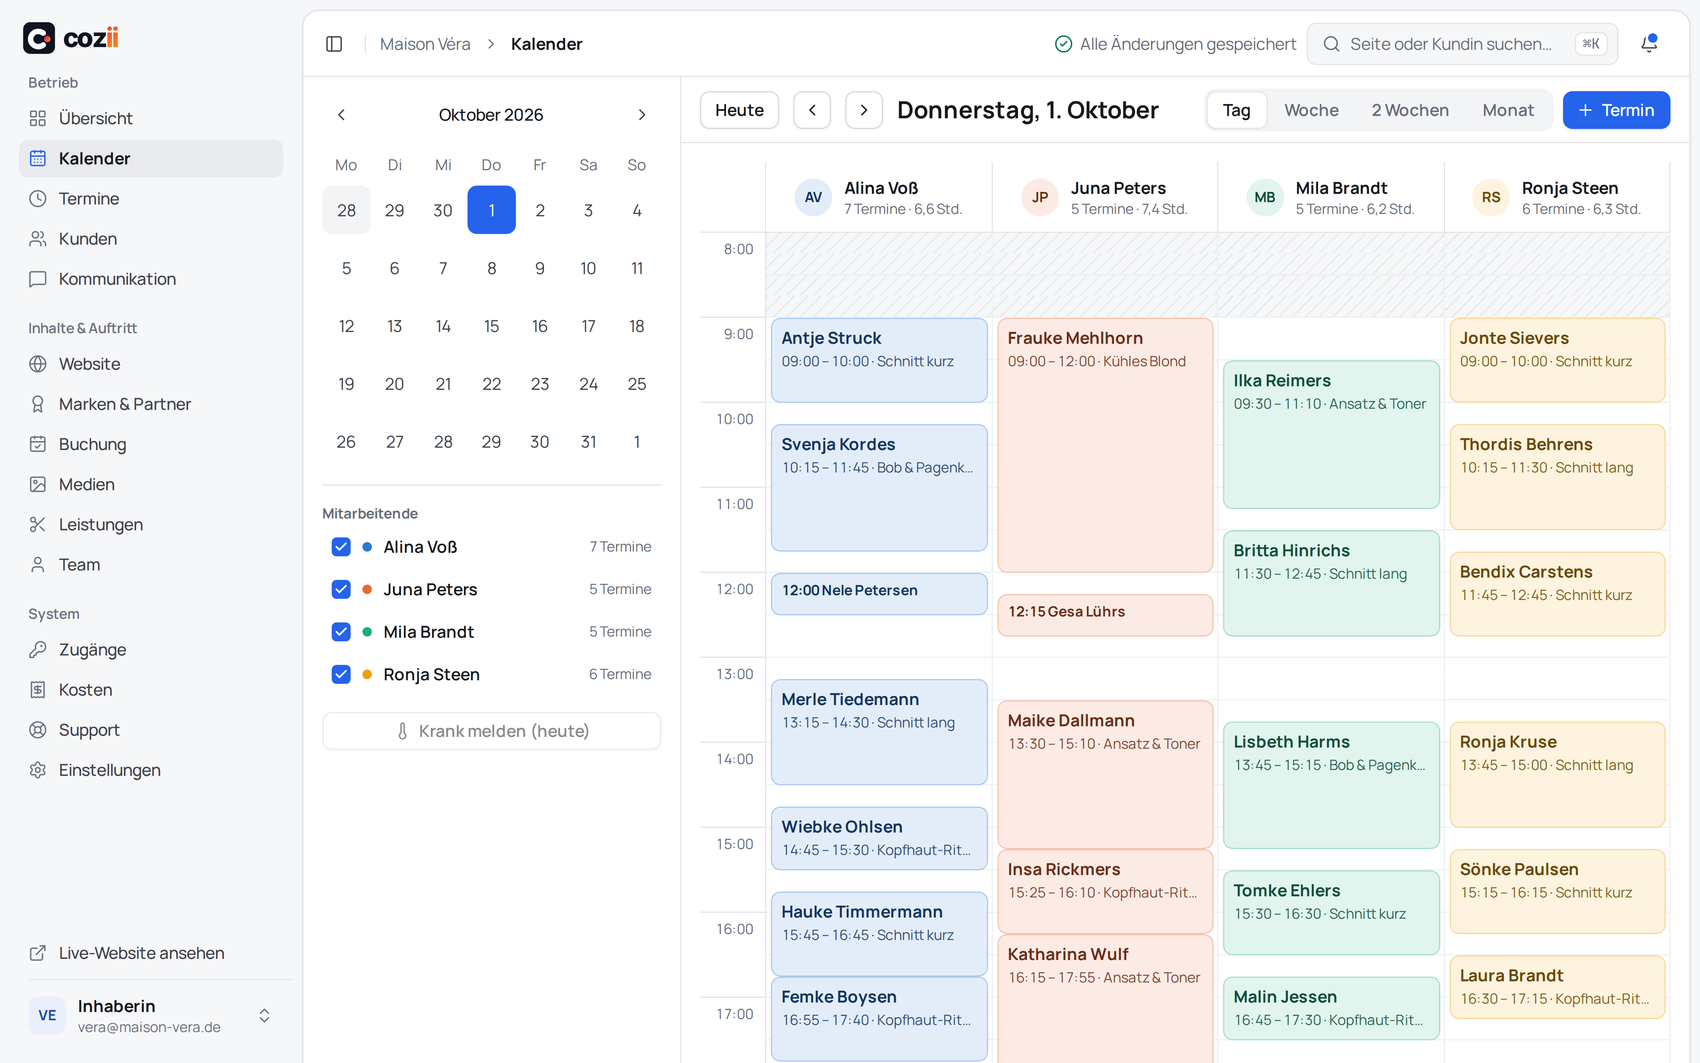Focus the Seite oder Kundin search field
This screenshot has height=1063, width=1700.
(1462, 44)
